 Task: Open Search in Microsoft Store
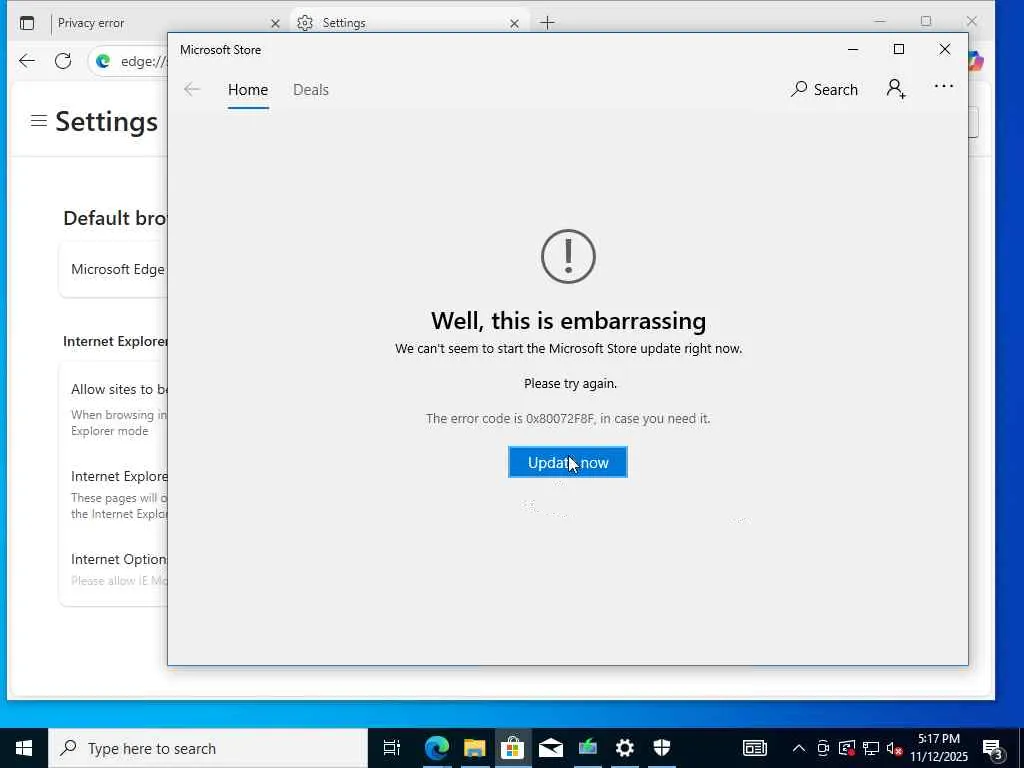[x=824, y=89]
